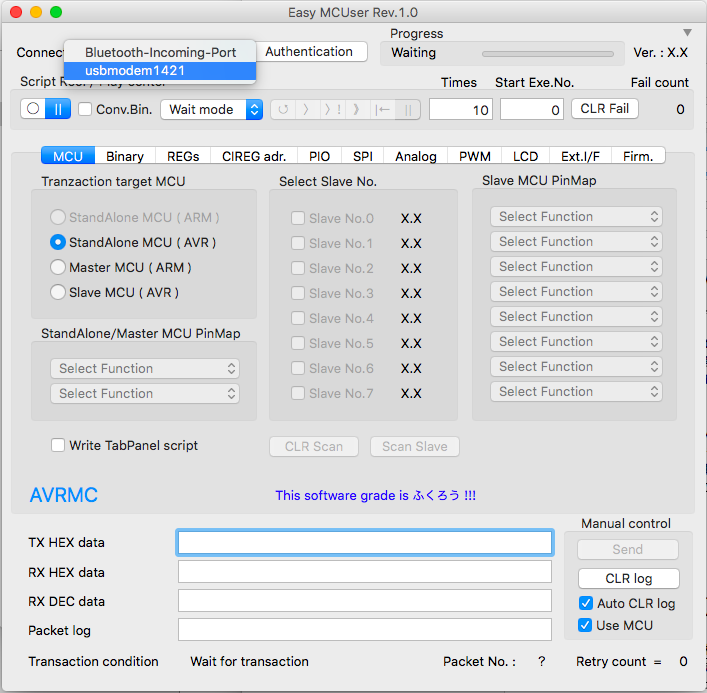The height and width of the screenshot is (693, 707).
Task: Focus the TX HEX data field
Action: pos(365,542)
